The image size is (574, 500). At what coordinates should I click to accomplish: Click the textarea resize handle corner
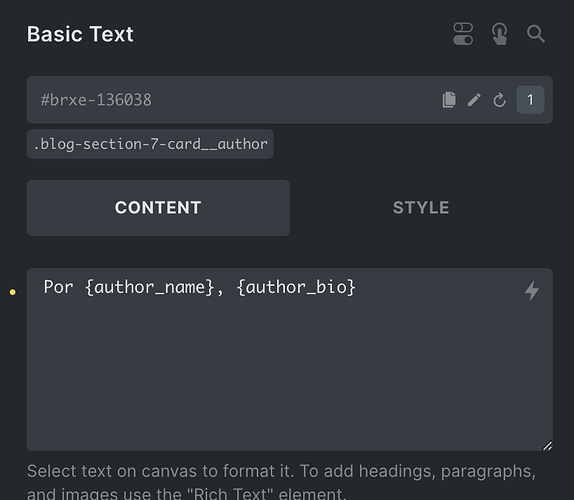pyautogui.click(x=547, y=445)
